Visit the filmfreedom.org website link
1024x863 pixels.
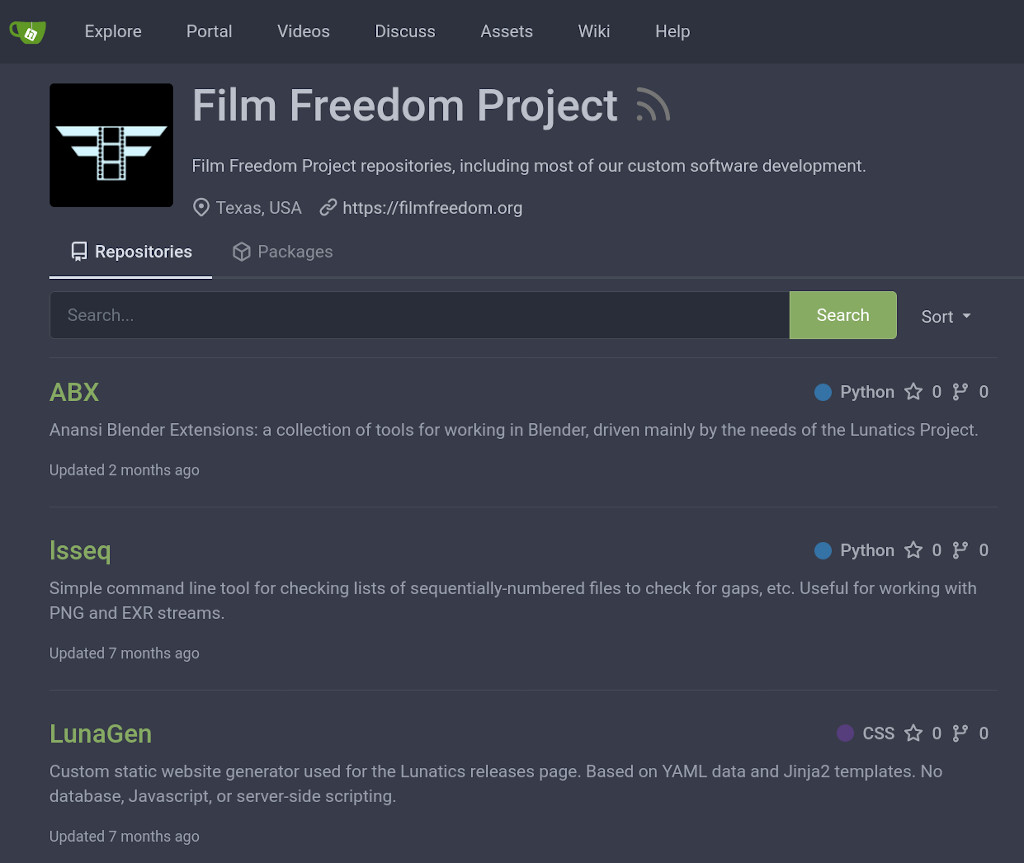point(432,208)
